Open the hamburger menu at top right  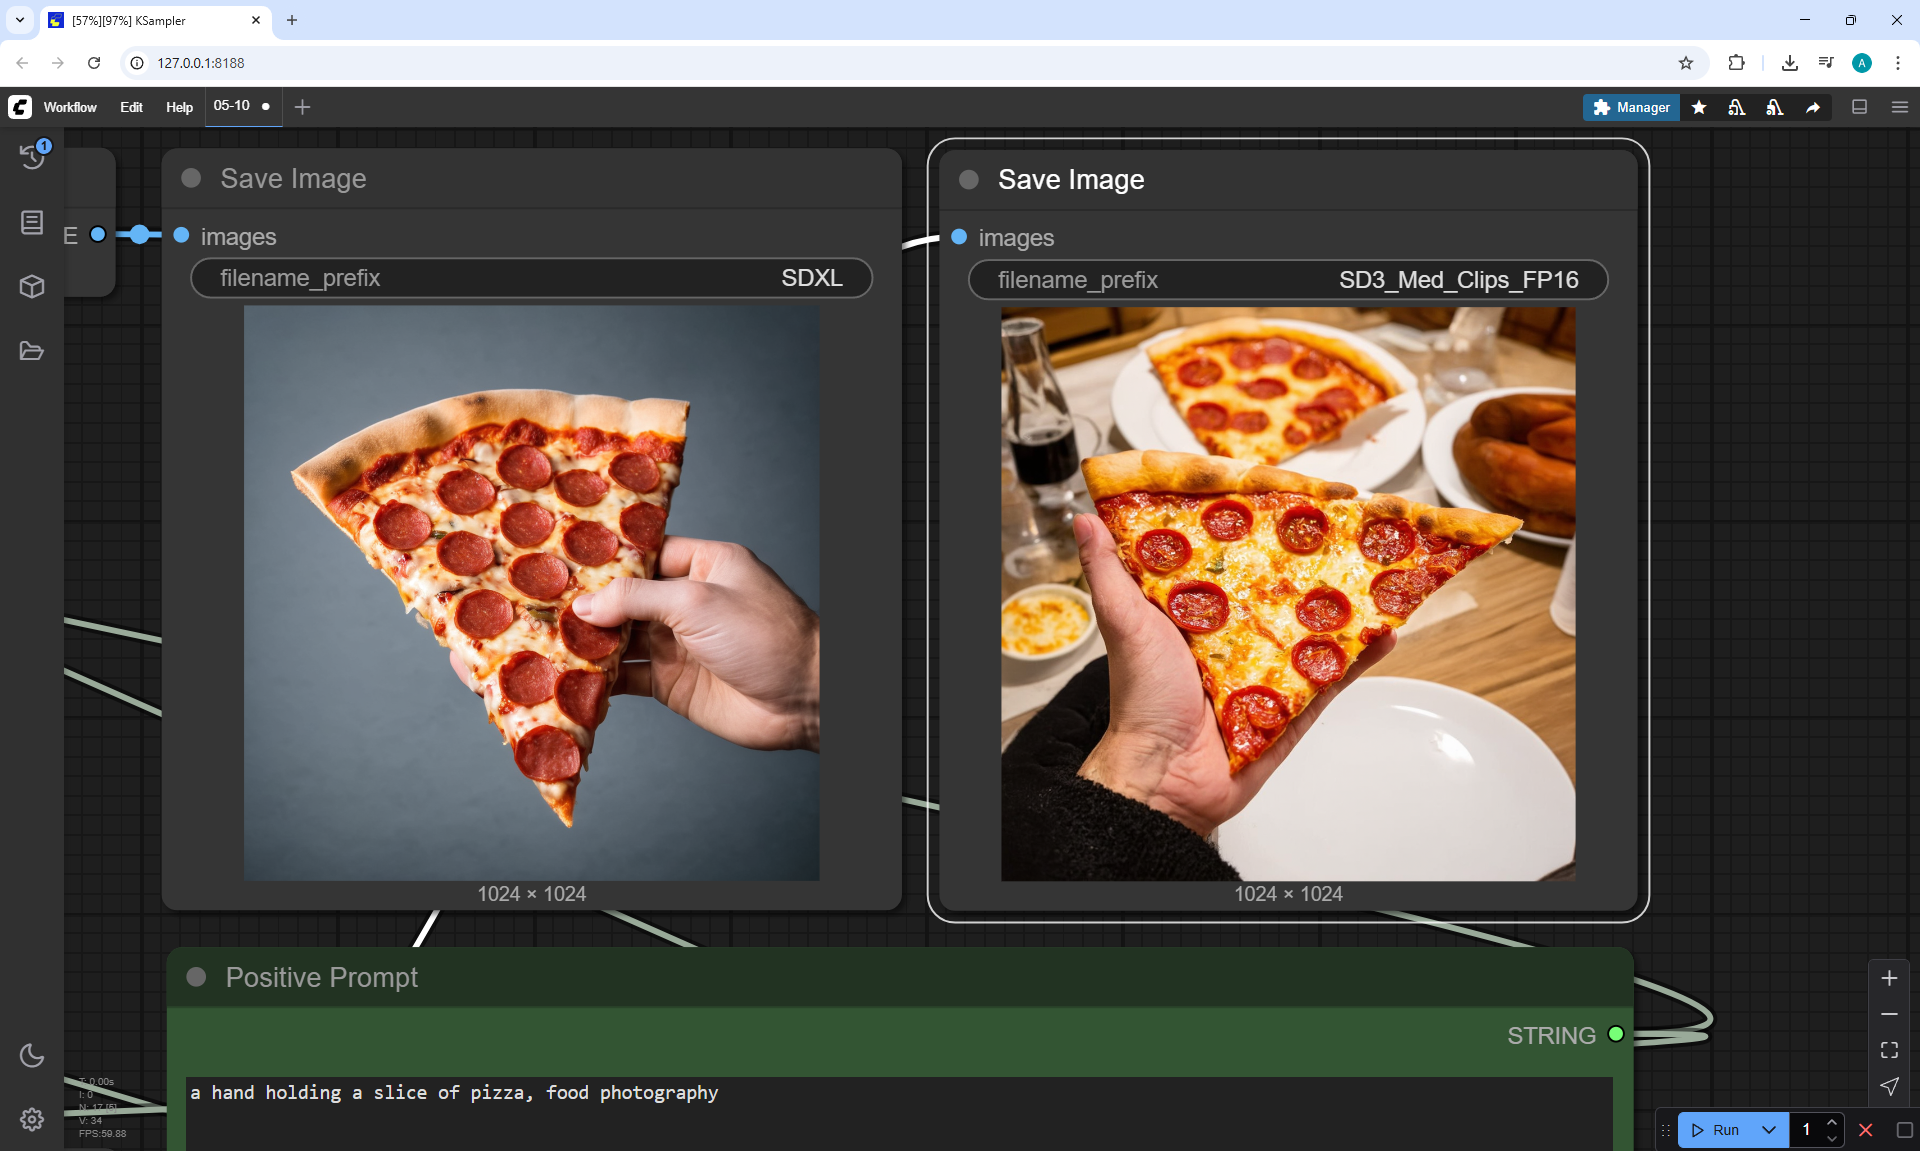pyautogui.click(x=1900, y=107)
